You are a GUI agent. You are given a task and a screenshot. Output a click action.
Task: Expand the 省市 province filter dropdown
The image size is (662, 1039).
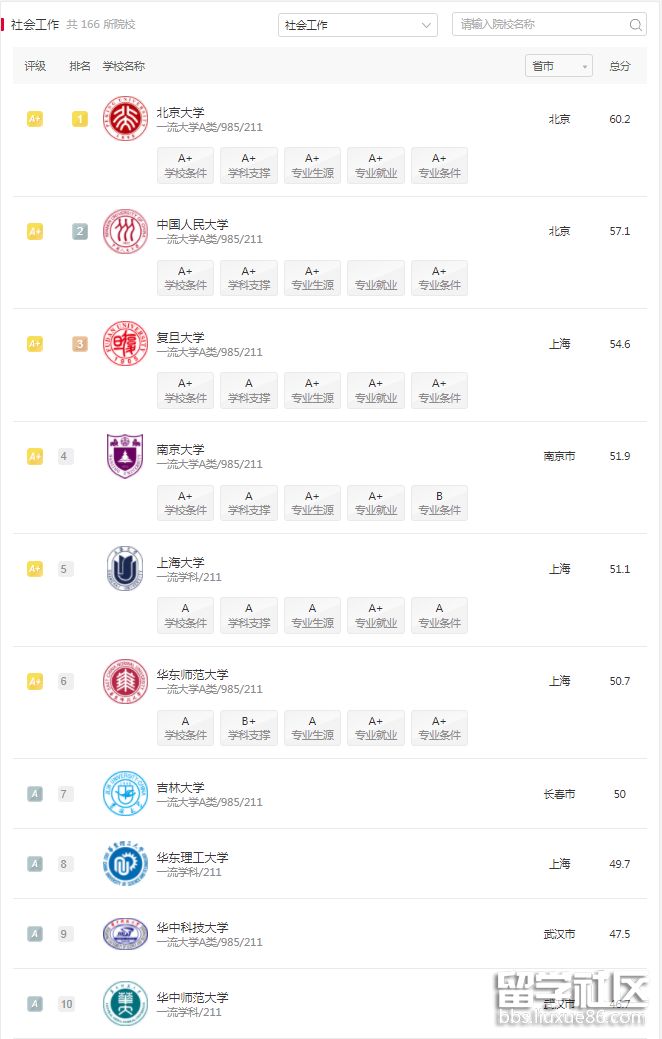tap(558, 66)
